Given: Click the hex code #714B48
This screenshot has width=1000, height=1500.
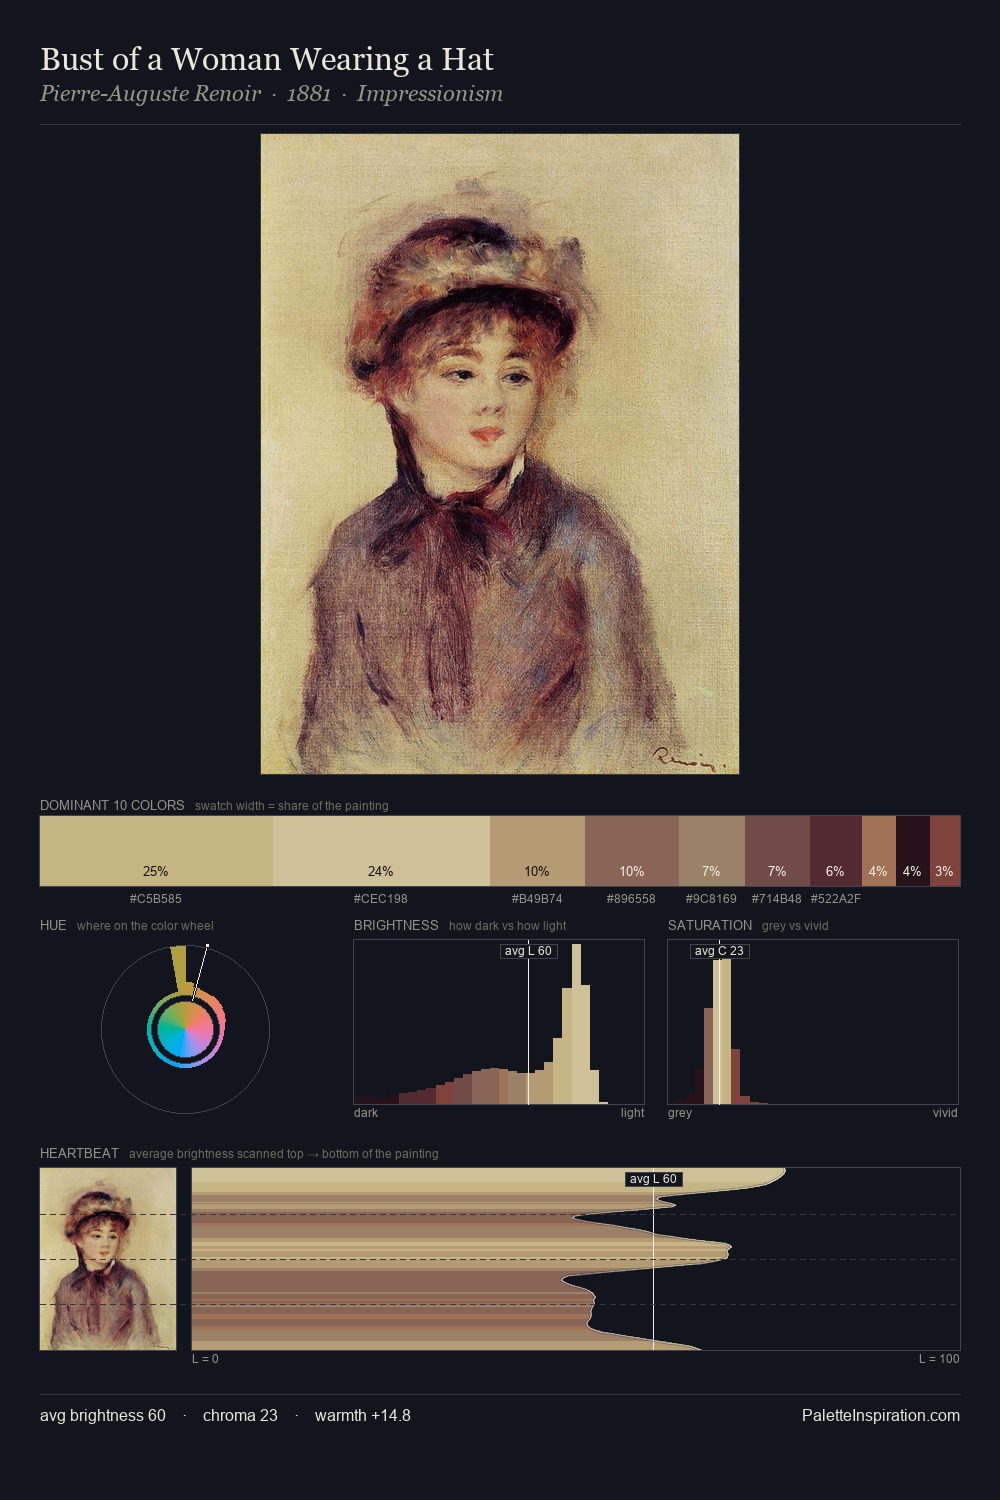Looking at the screenshot, I should [777, 899].
